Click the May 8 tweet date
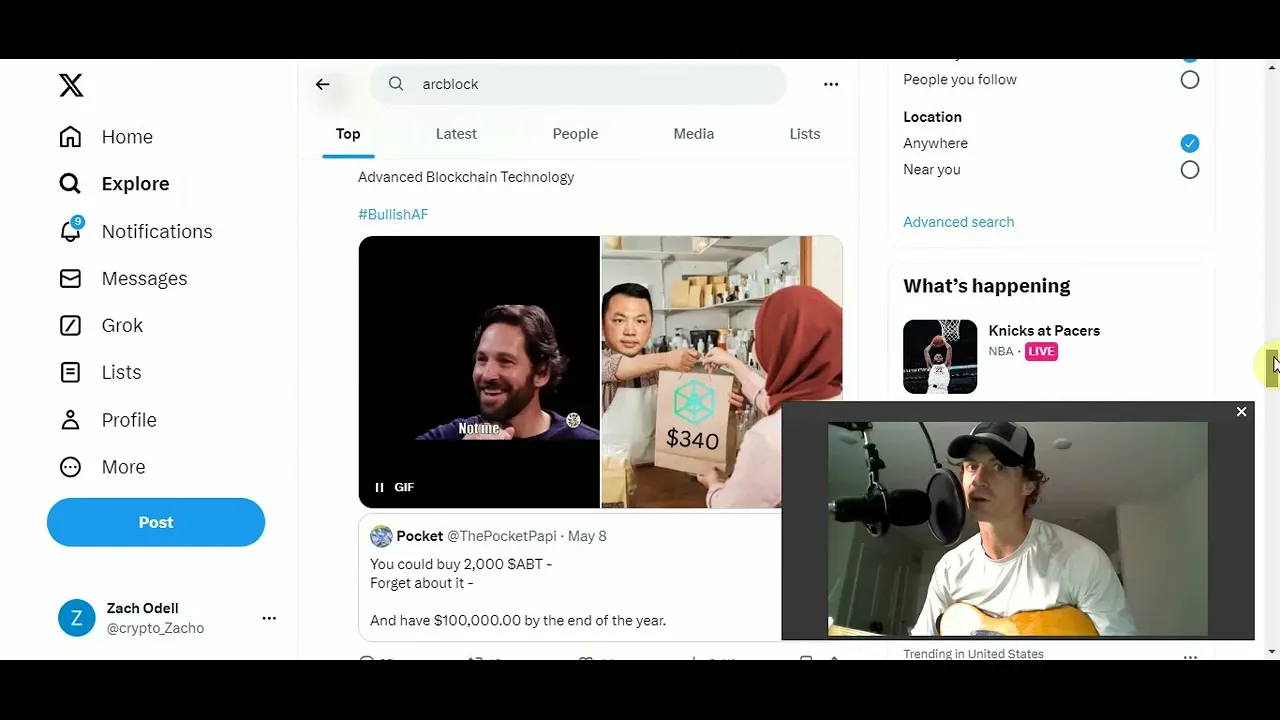This screenshot has width=1280, height=720. coord(587,537)
